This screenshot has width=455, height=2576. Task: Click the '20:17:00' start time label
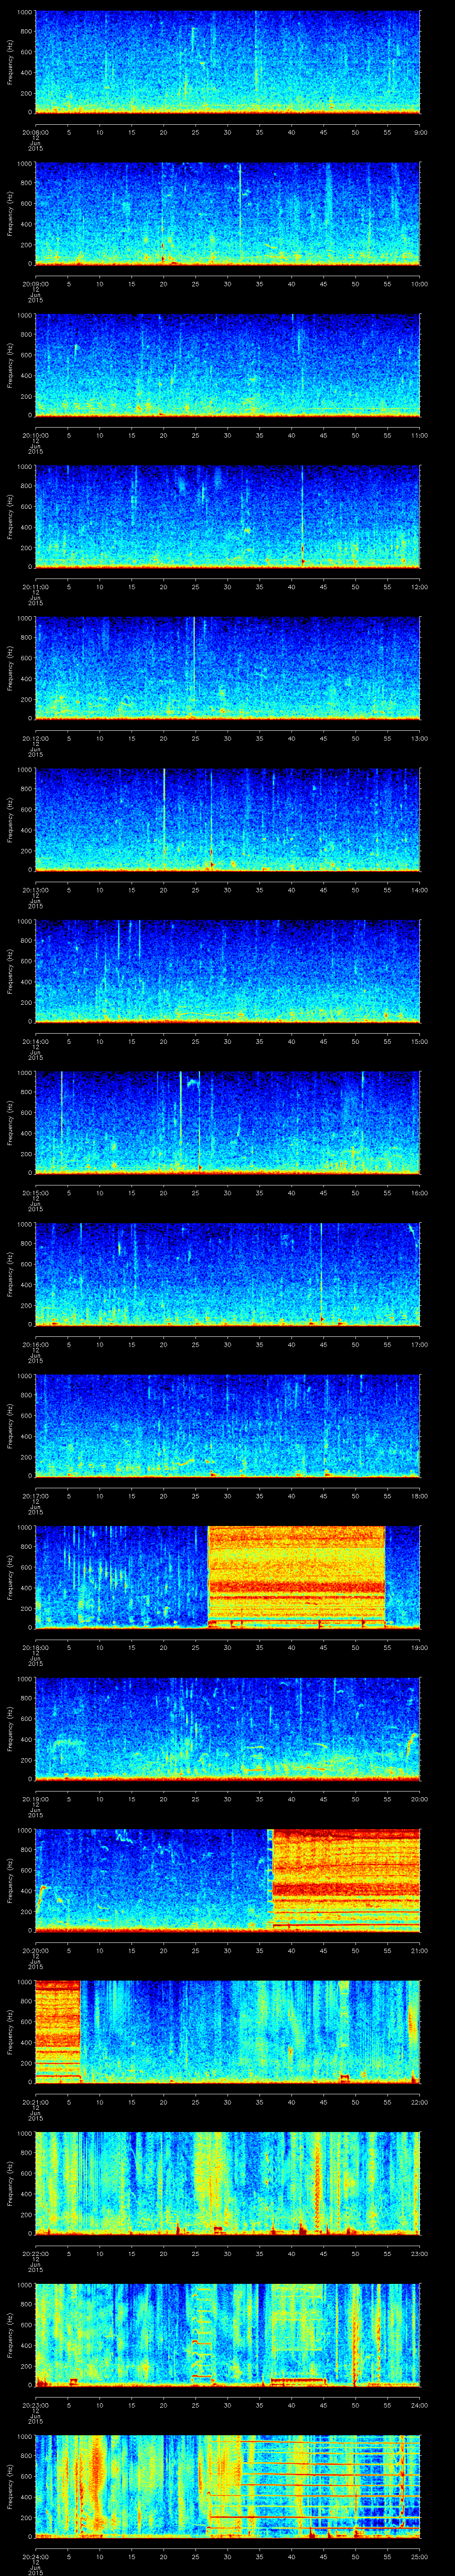coord(35,1495)
